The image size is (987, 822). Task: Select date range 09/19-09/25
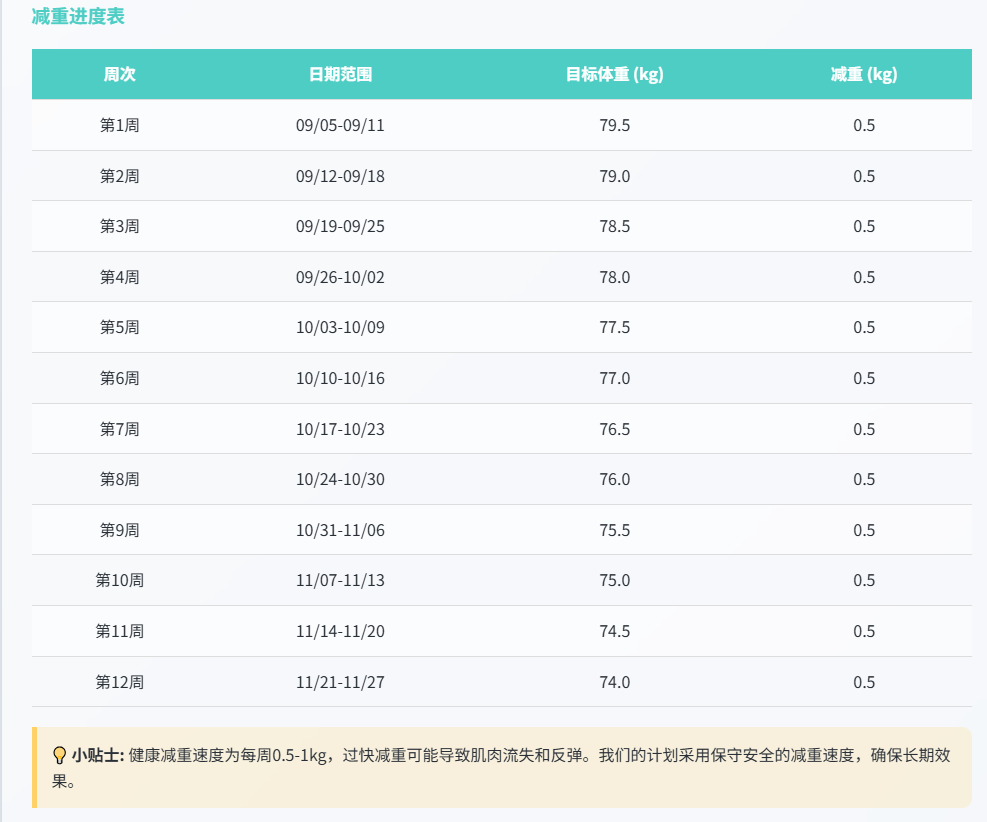[x=340, y=227]
